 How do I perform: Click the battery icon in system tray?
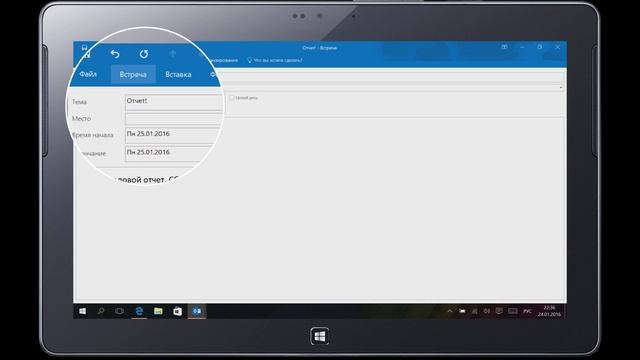(462, 311)
